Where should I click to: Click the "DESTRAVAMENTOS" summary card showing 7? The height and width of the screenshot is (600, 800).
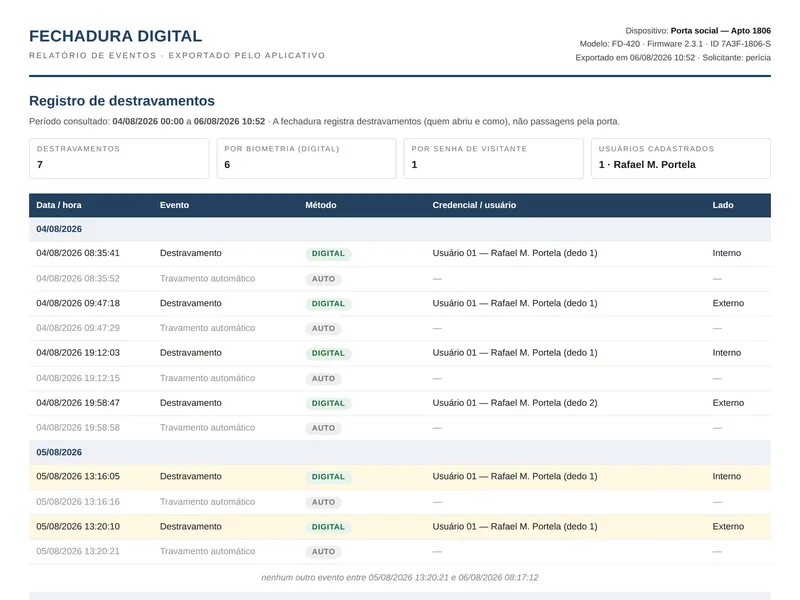pos(119,159)
